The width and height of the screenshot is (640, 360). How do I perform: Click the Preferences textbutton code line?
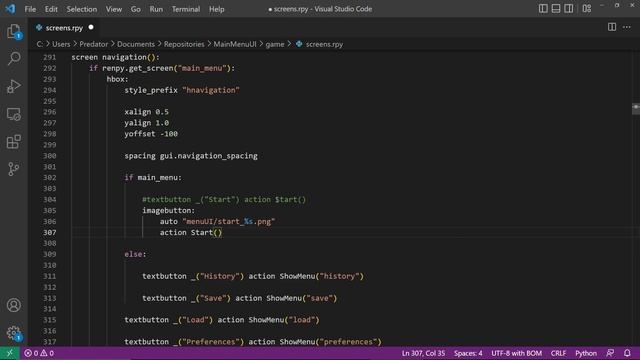point(253,342)
